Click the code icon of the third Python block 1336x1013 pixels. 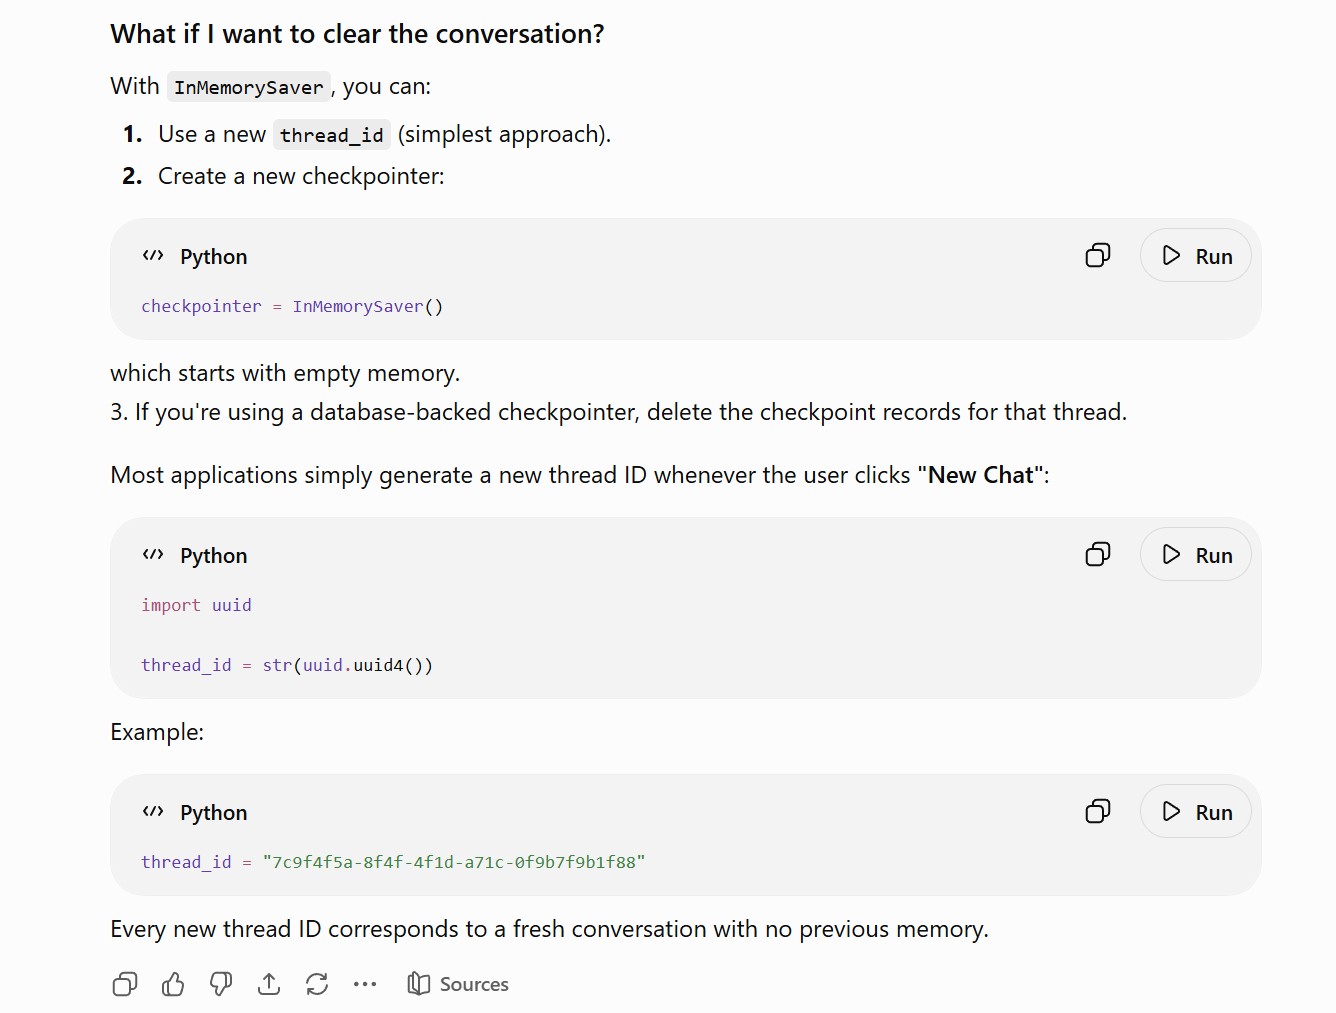153,812
